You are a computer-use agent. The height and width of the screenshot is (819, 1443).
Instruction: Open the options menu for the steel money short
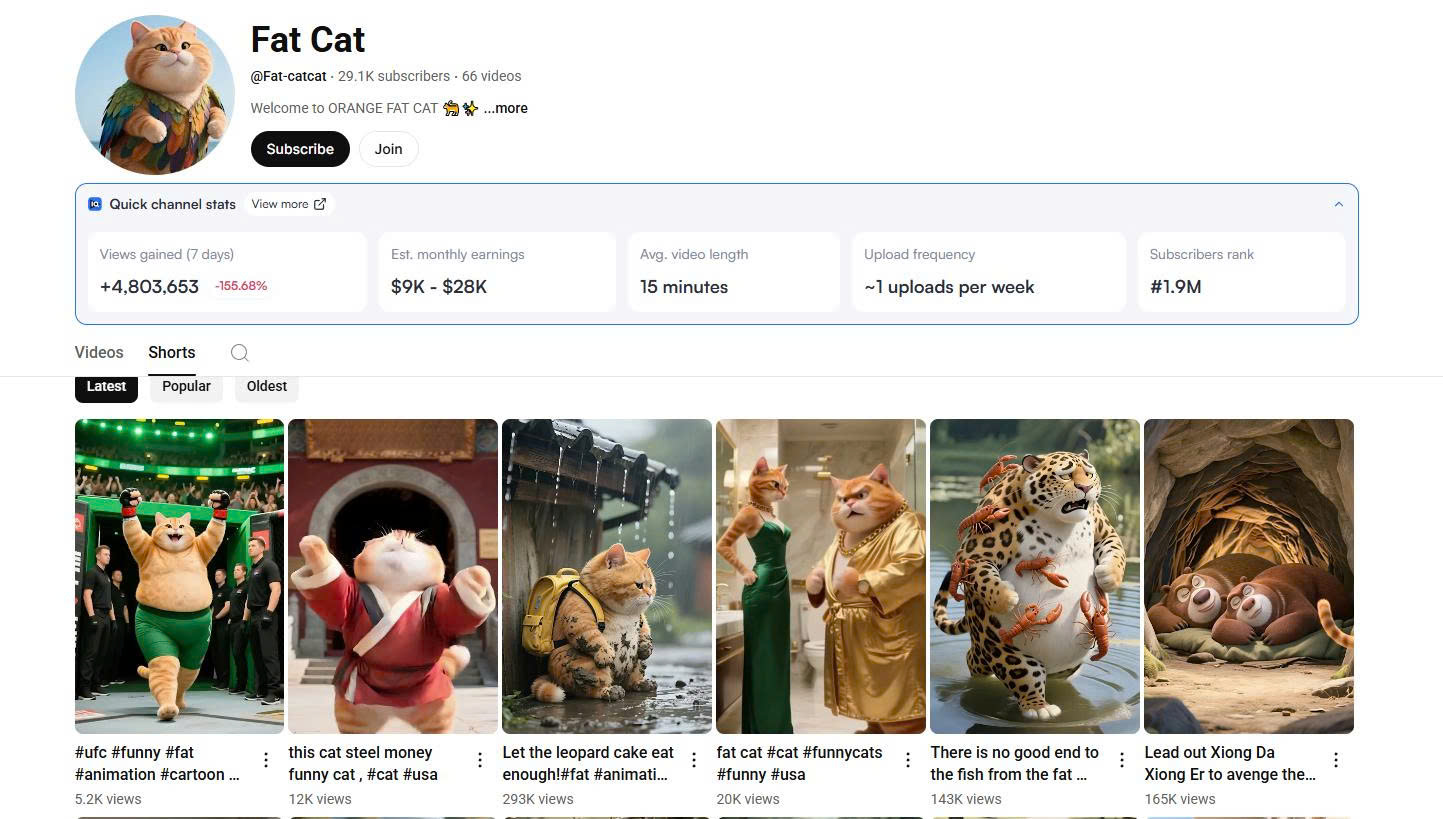pos(480,761)
